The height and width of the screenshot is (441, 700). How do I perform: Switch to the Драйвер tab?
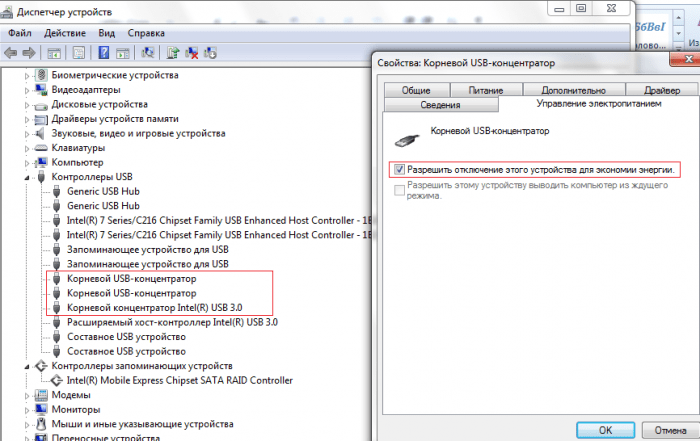pos(662,90)
